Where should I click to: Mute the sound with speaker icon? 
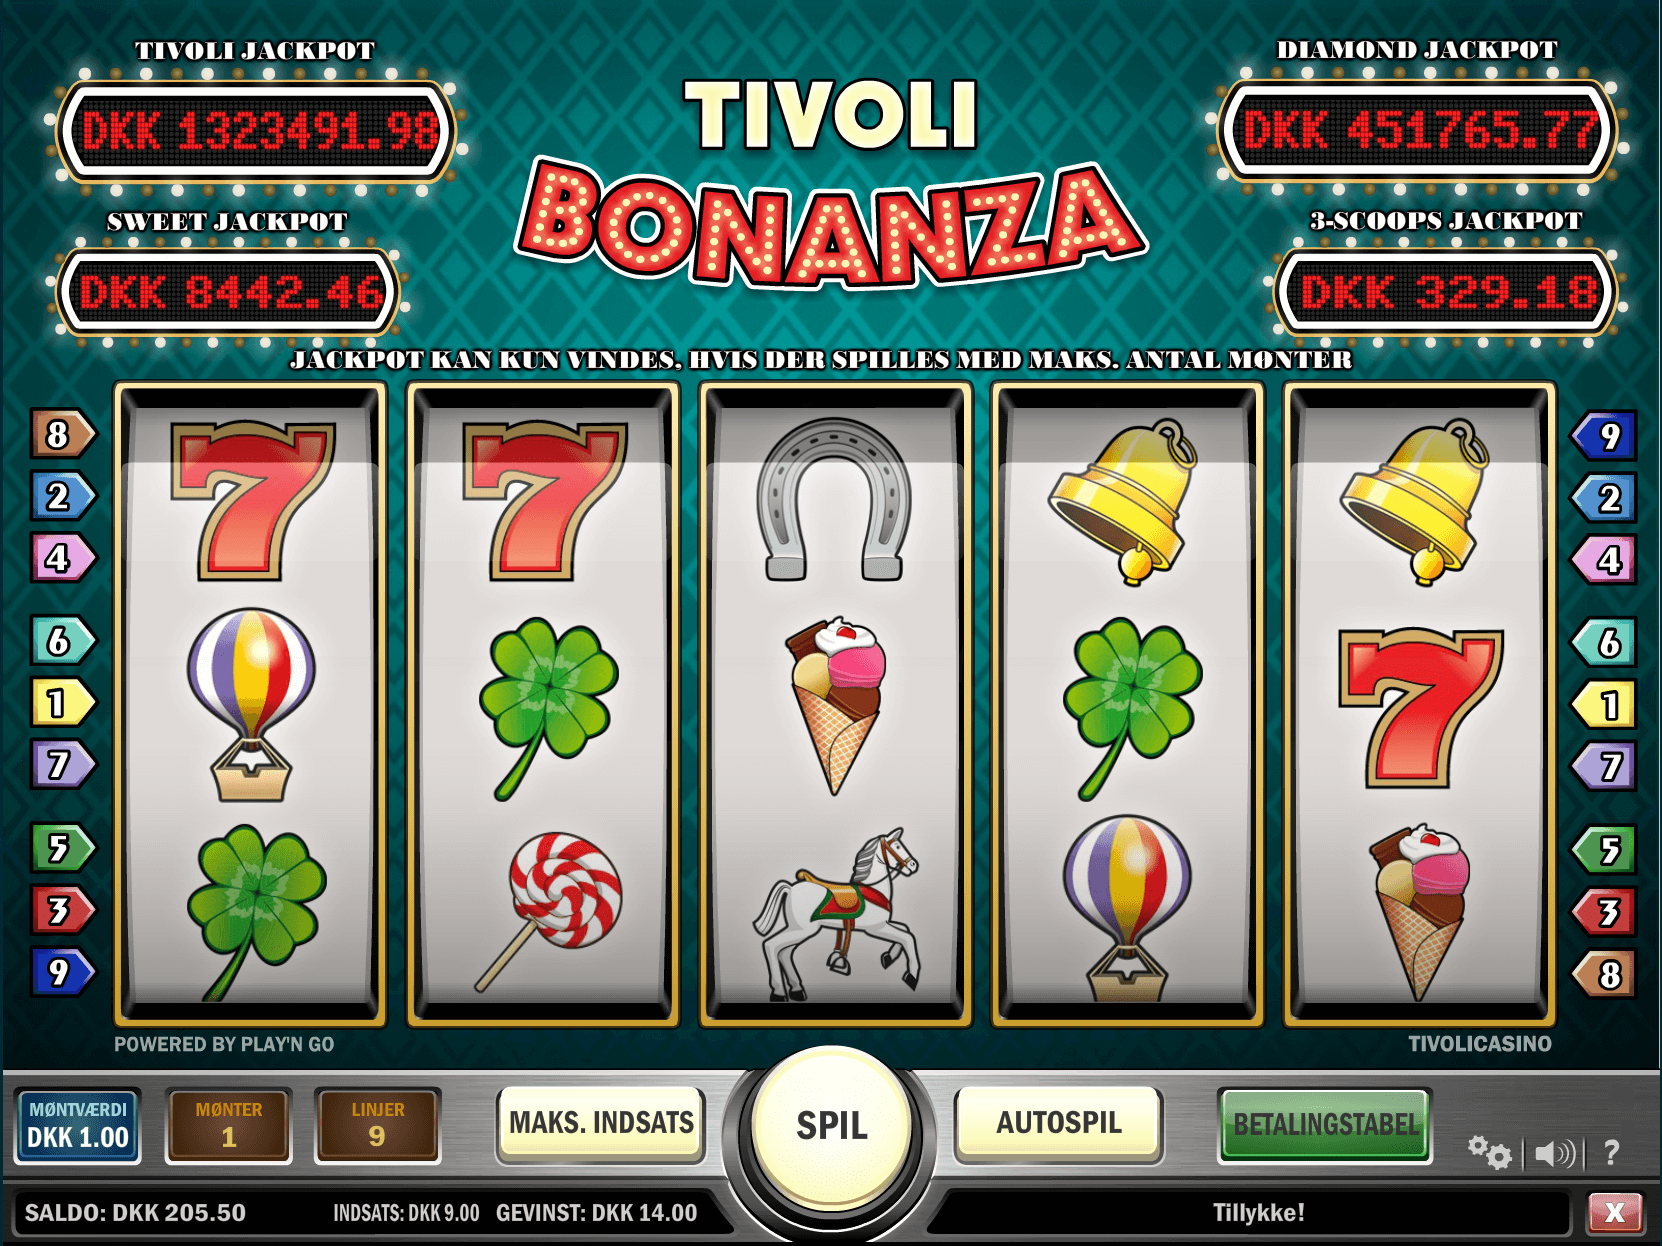pos(1554,1154)
